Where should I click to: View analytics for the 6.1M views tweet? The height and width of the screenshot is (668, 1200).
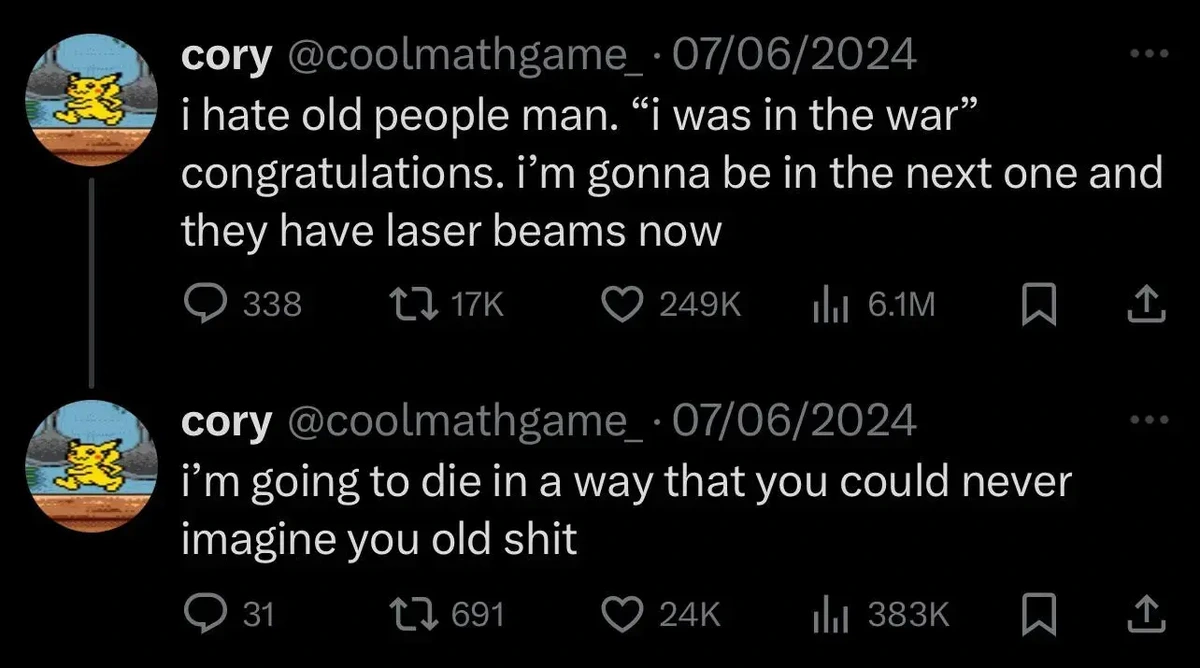click(827, 304)
